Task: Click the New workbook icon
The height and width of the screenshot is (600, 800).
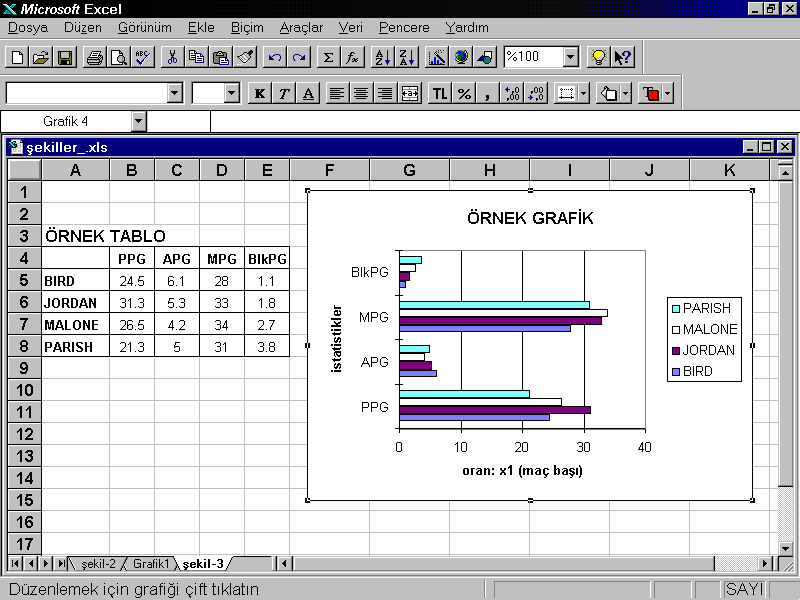Action: 17,57
